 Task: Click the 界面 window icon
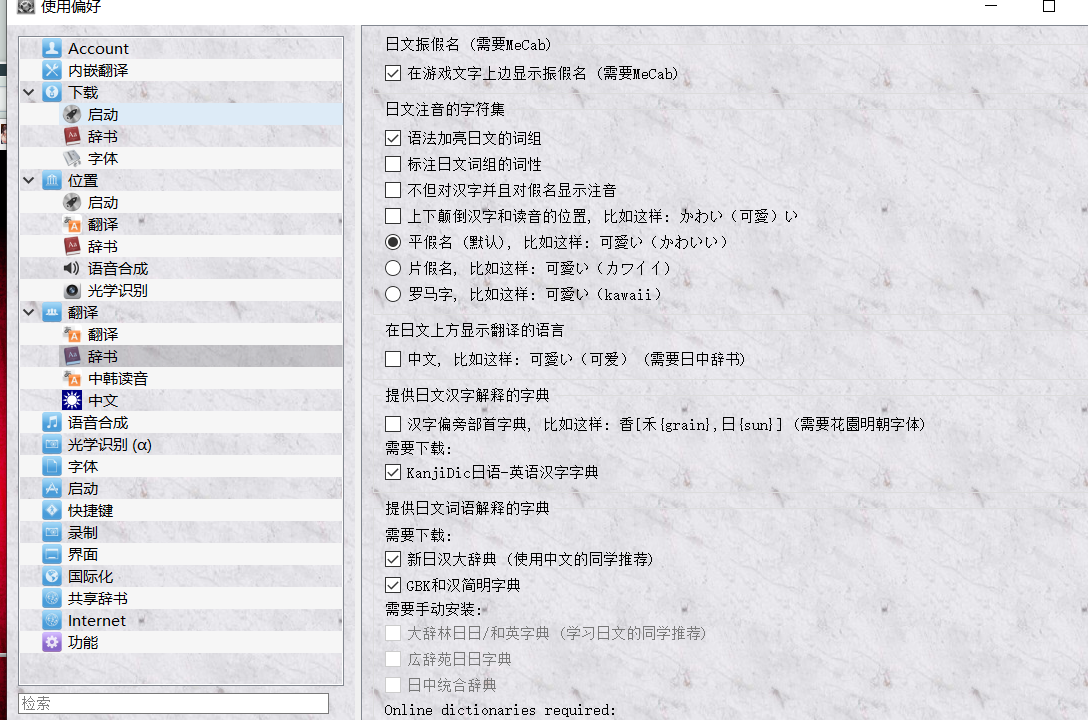(x=52, y=555)
